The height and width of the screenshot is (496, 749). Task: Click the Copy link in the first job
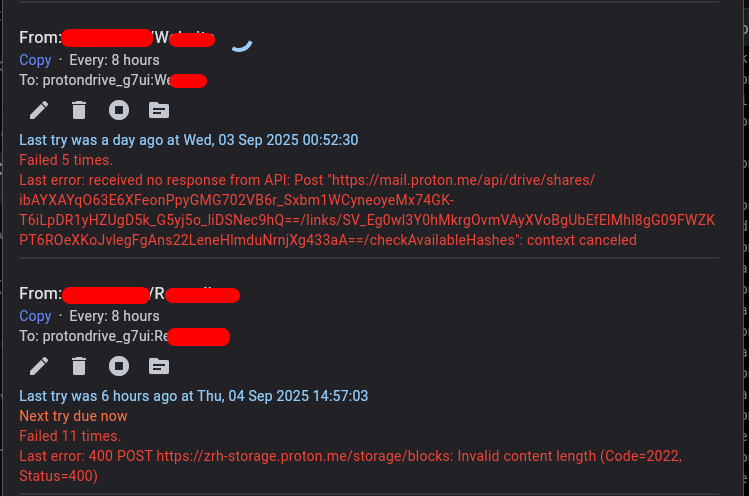coord(35,60)
